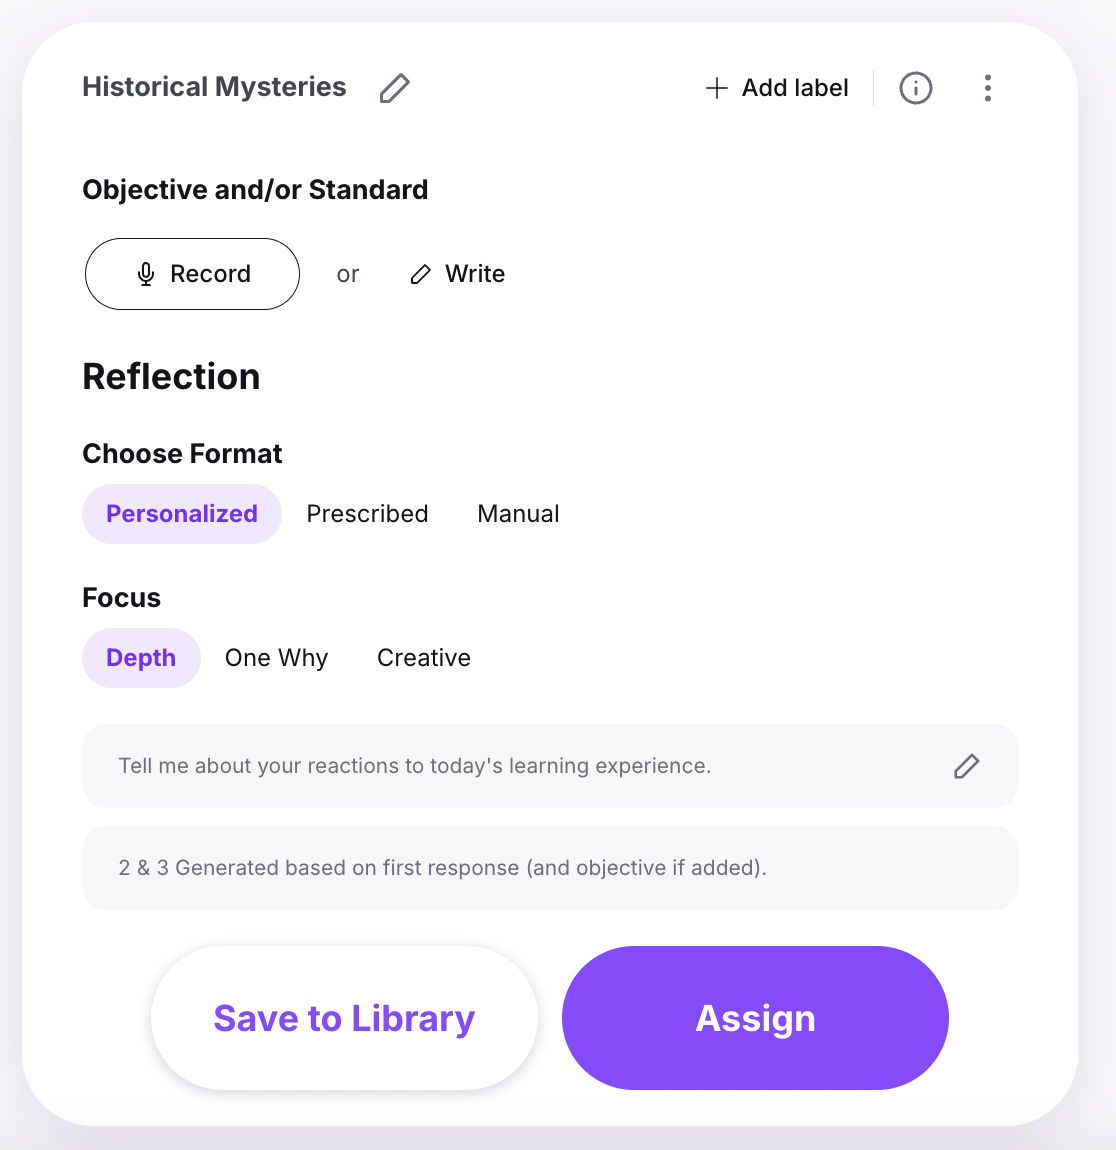Click the Record button label

210,274
